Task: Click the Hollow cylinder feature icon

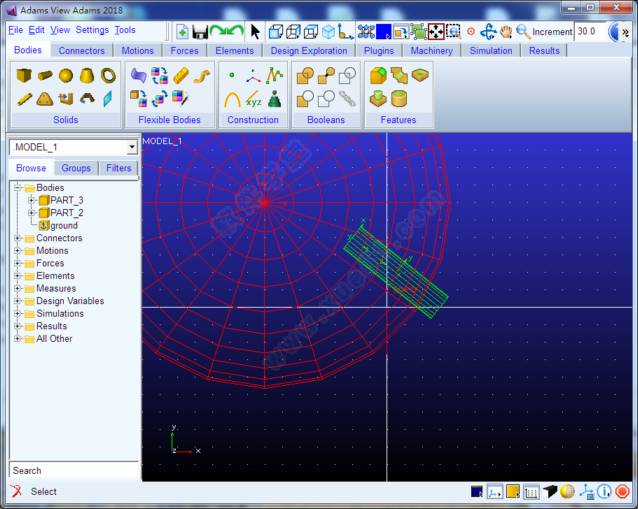Action: click(x=399, y=99)
